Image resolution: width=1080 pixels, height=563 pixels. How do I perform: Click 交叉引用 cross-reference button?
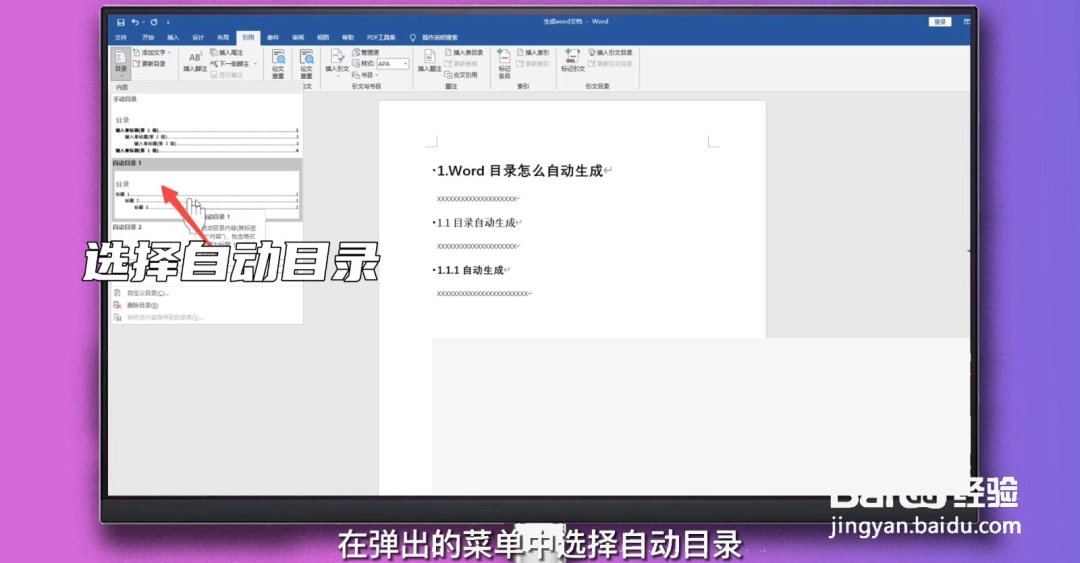461,74
